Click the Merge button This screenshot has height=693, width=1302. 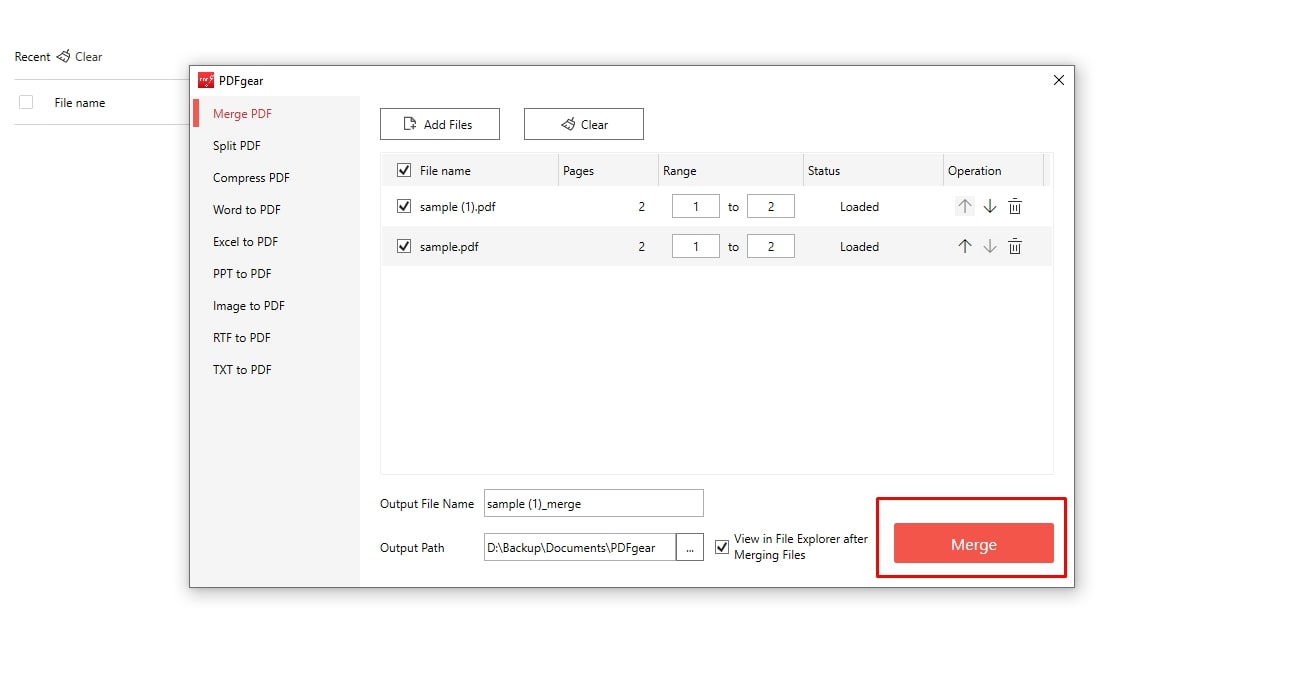(x=970, y=543)
